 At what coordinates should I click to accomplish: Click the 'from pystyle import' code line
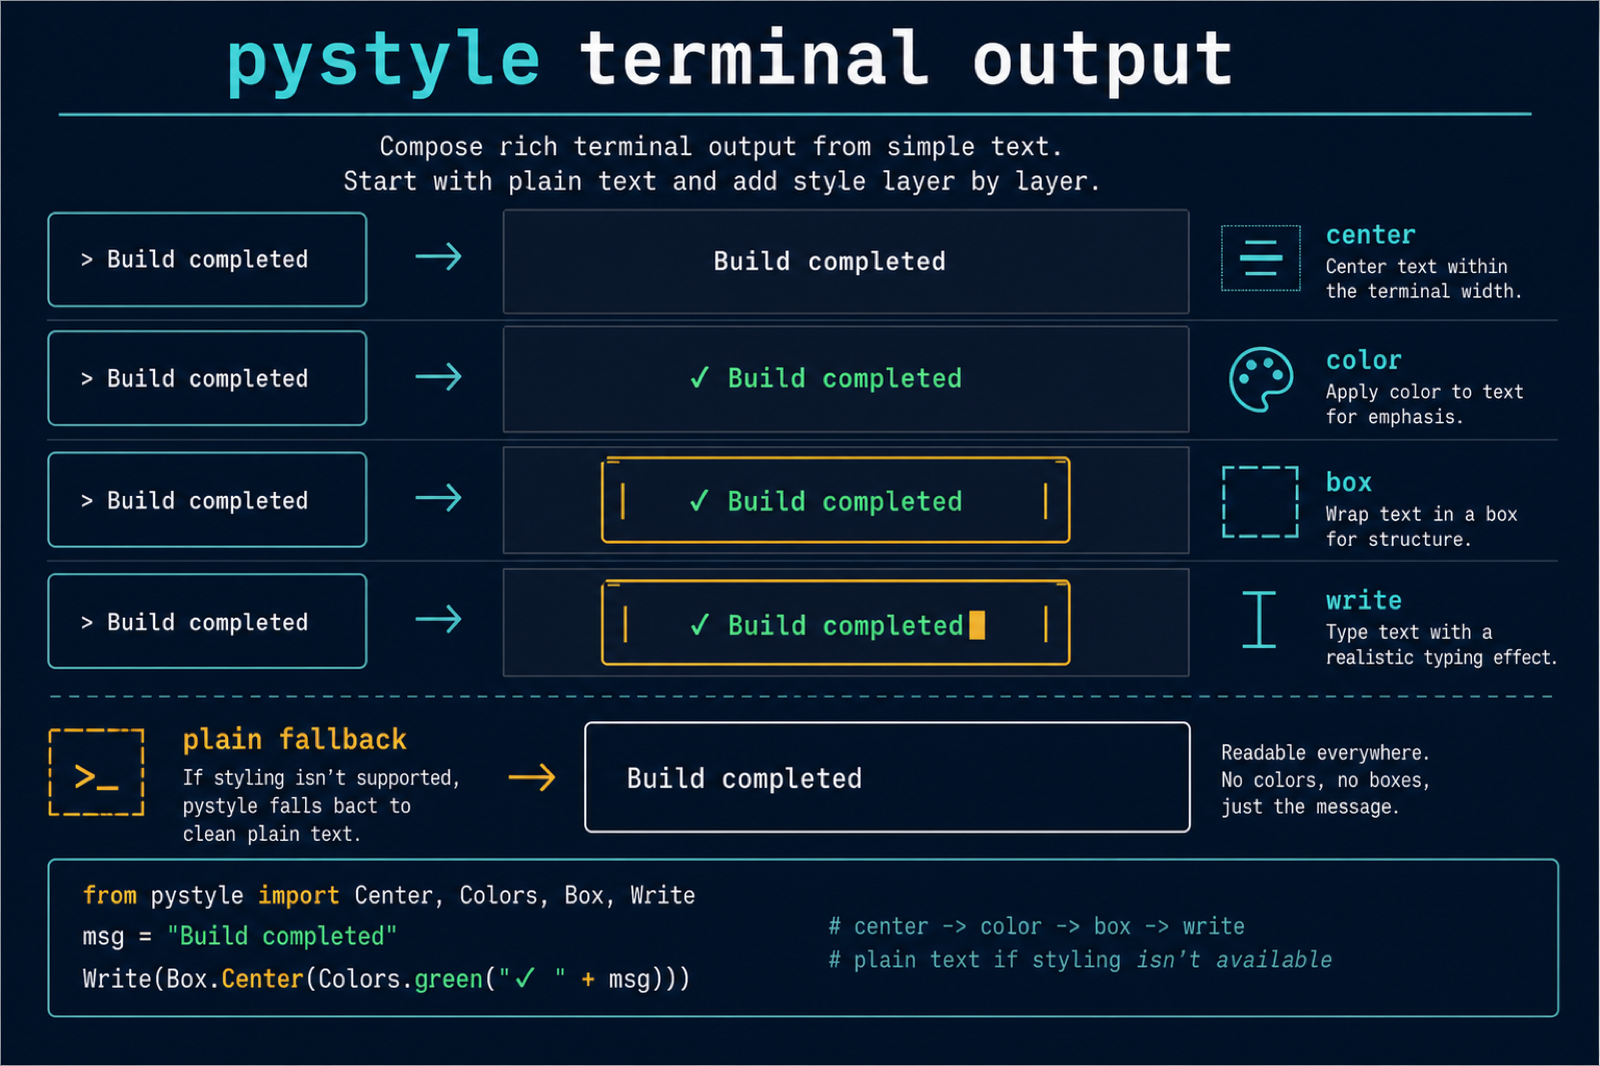tap(389, 896)
